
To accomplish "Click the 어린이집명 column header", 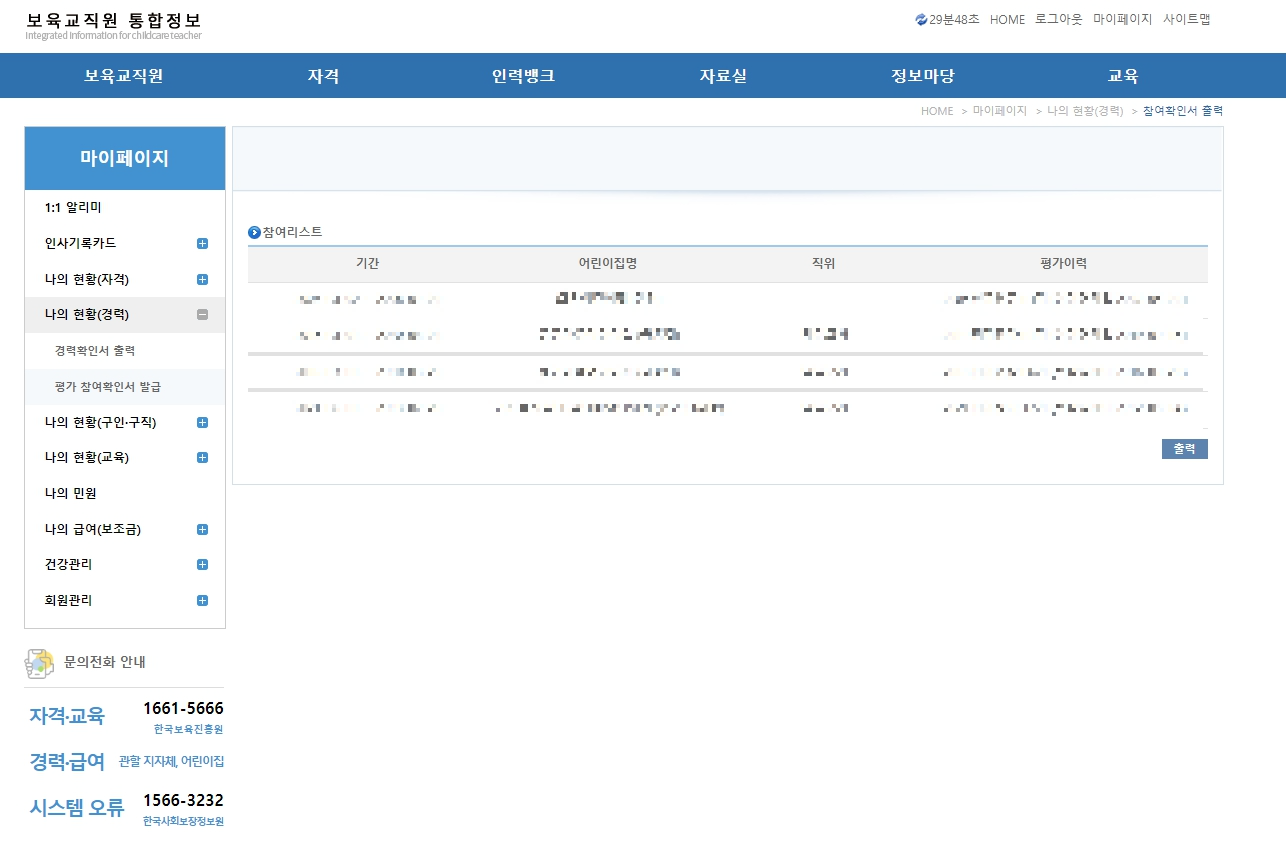I will [x=608, y=264].
